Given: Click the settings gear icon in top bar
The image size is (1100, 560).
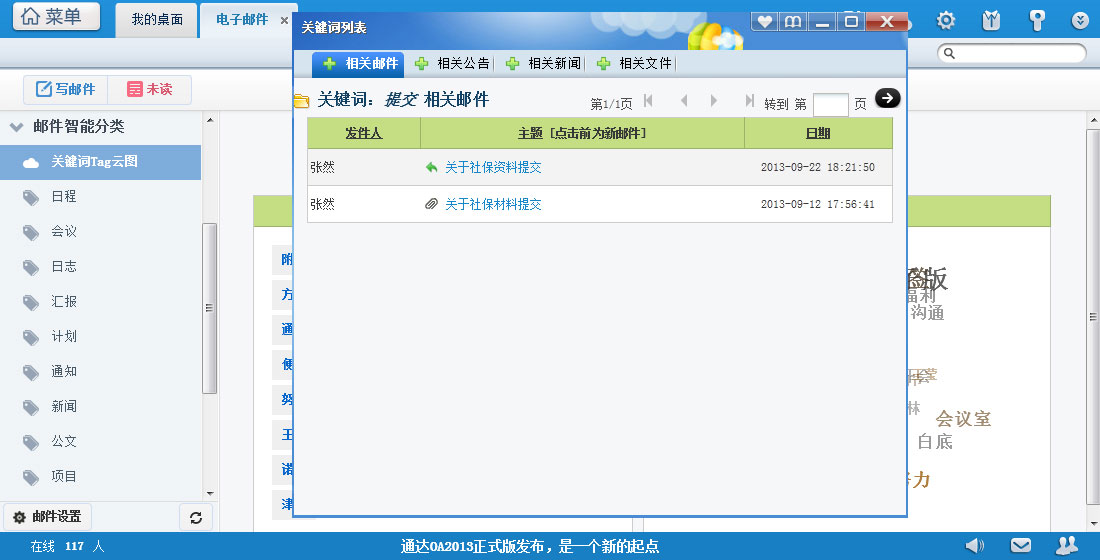Looking at the screenshot, I should pos(945,20).
